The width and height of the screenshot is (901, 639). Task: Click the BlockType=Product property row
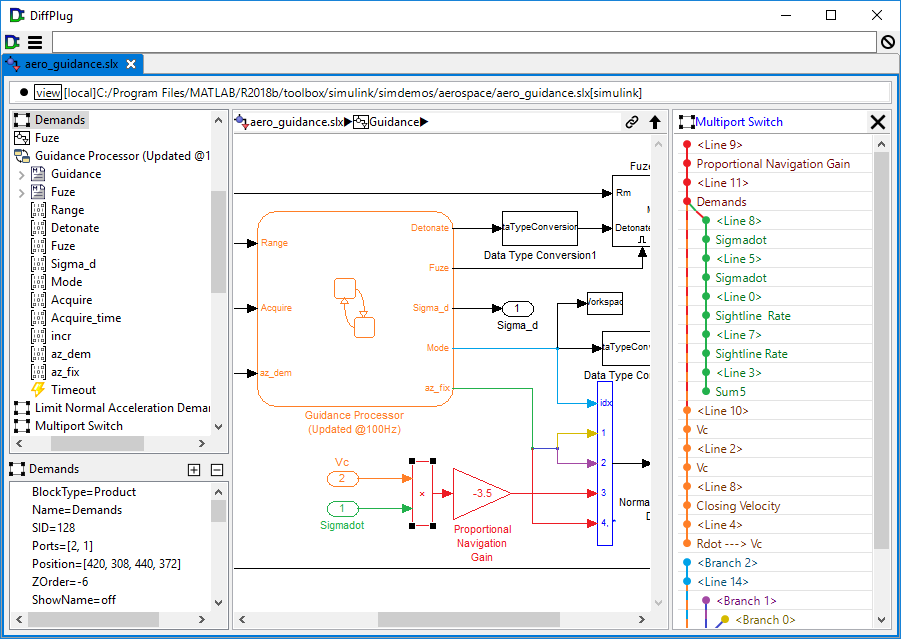(x=84, y=492)
